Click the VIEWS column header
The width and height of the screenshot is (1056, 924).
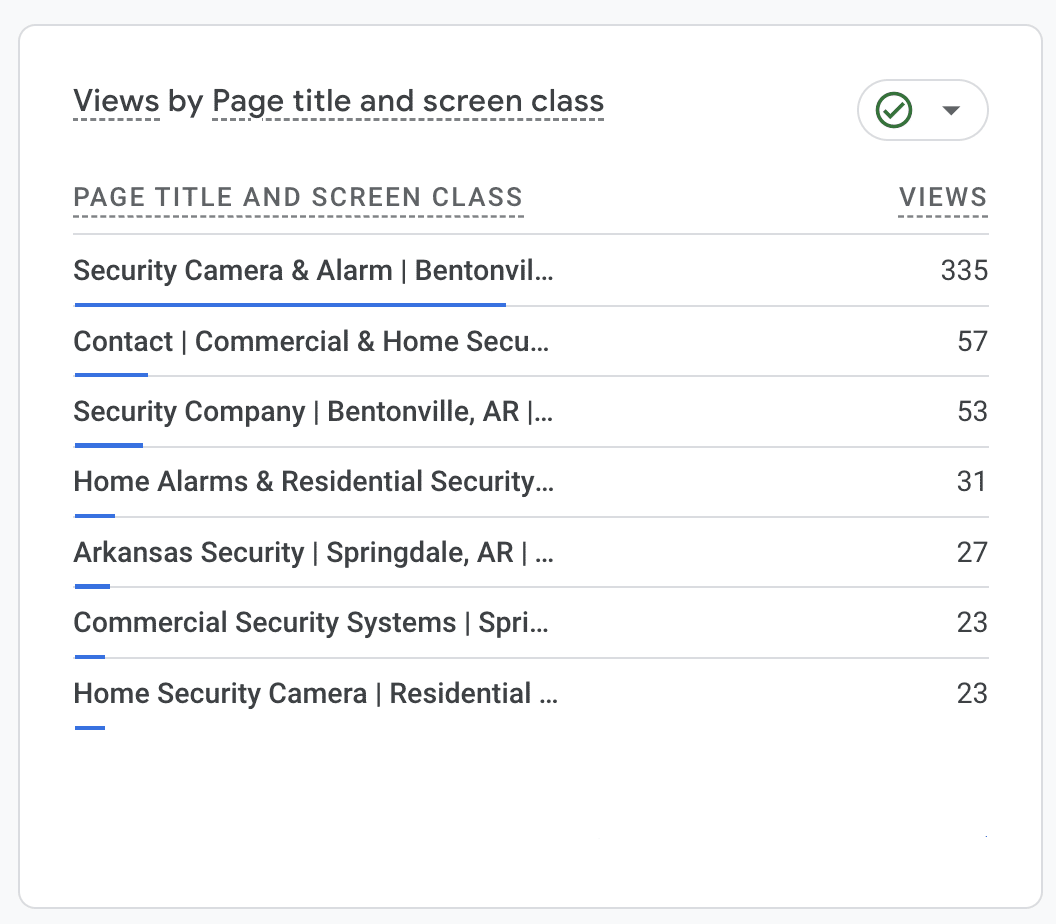point(942,198)
